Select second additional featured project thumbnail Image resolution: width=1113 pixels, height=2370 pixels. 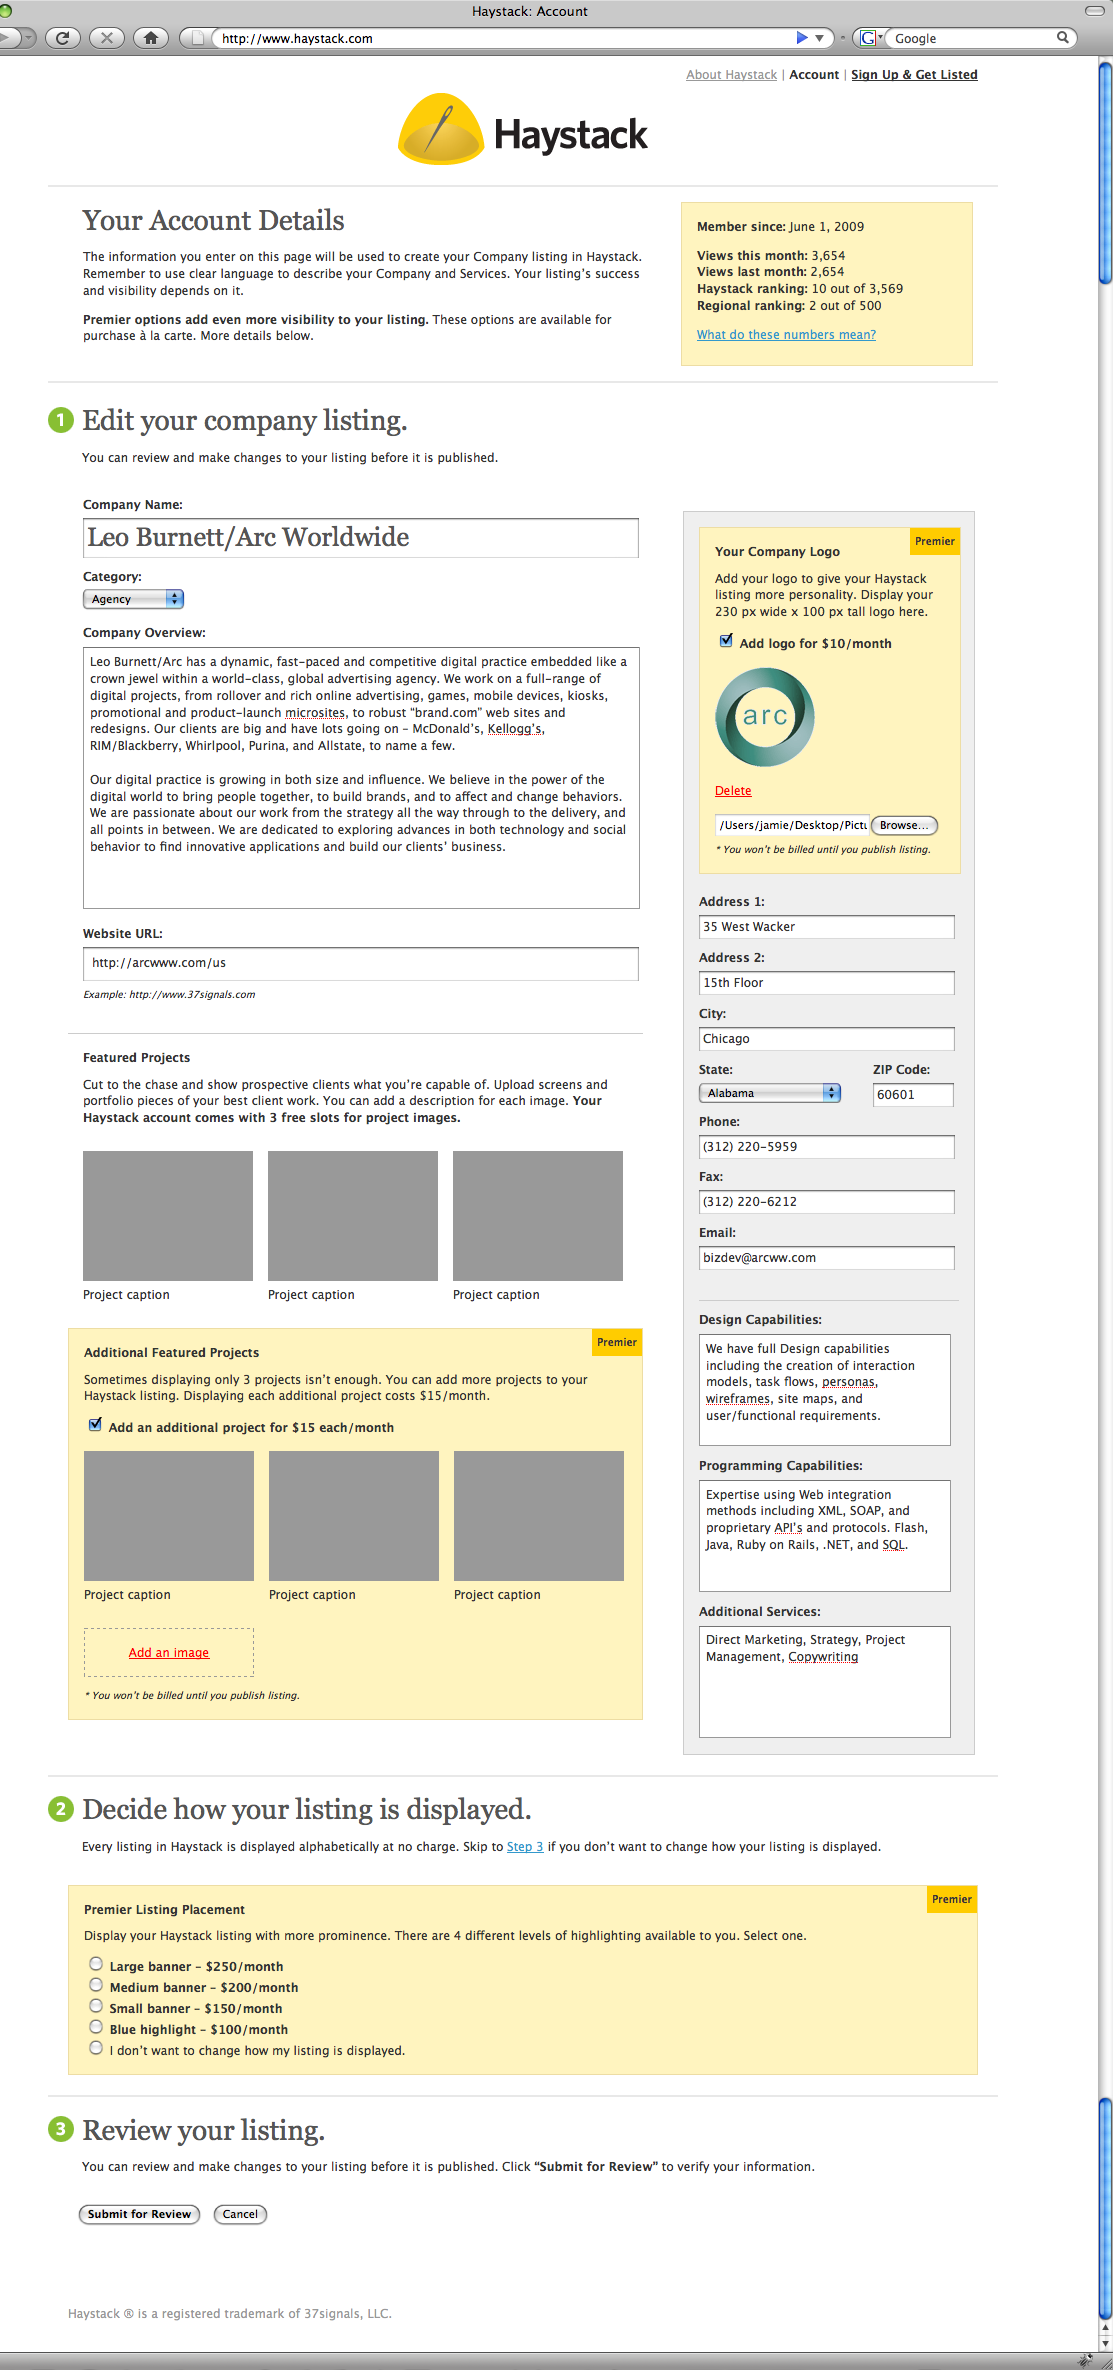pos(354,1516)
